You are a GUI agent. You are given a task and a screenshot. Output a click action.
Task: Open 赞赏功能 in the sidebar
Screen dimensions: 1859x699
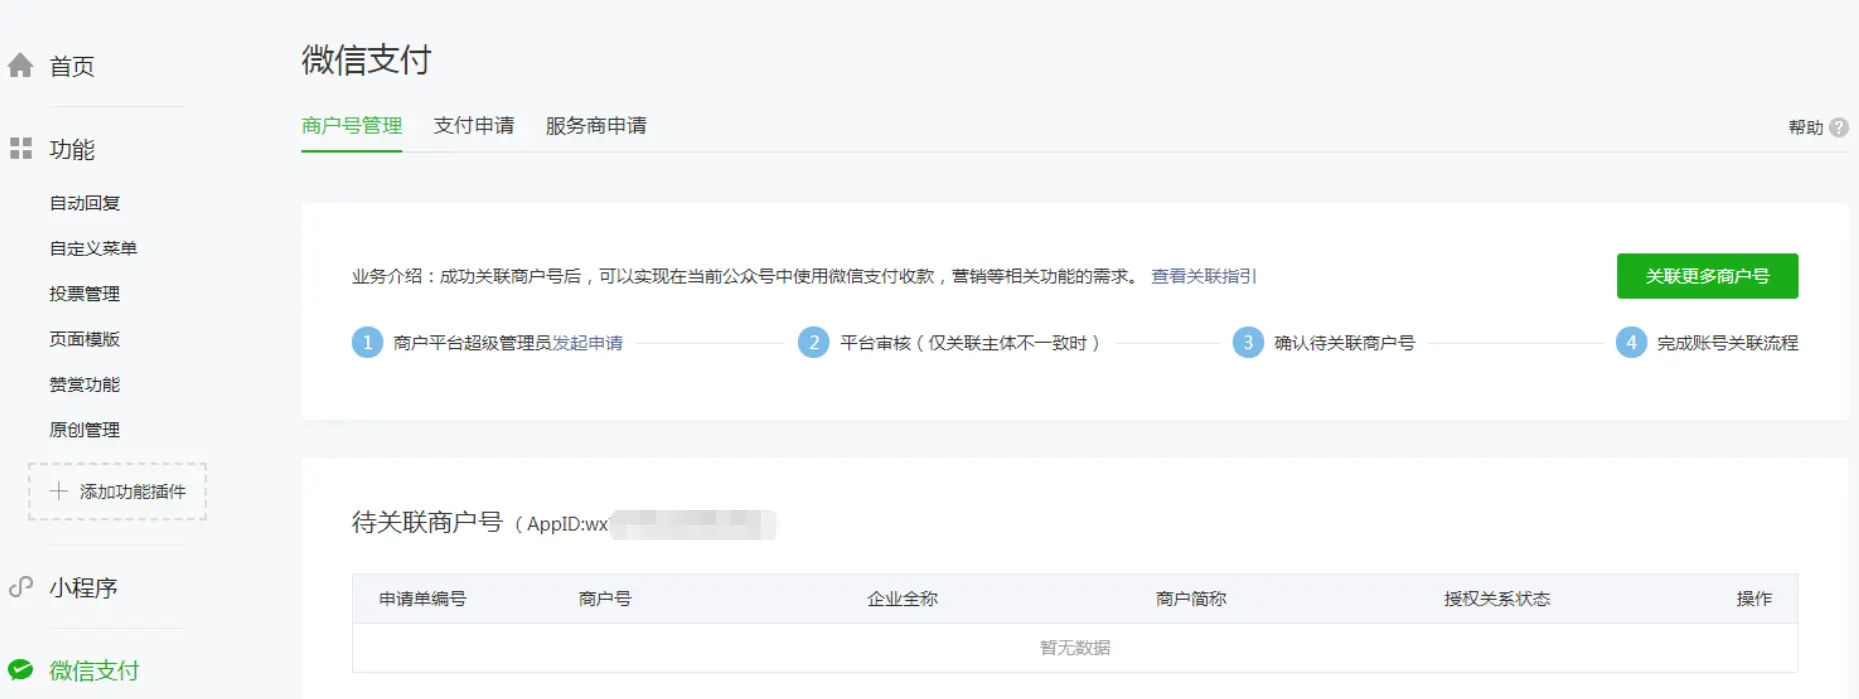tap(85, 384)
